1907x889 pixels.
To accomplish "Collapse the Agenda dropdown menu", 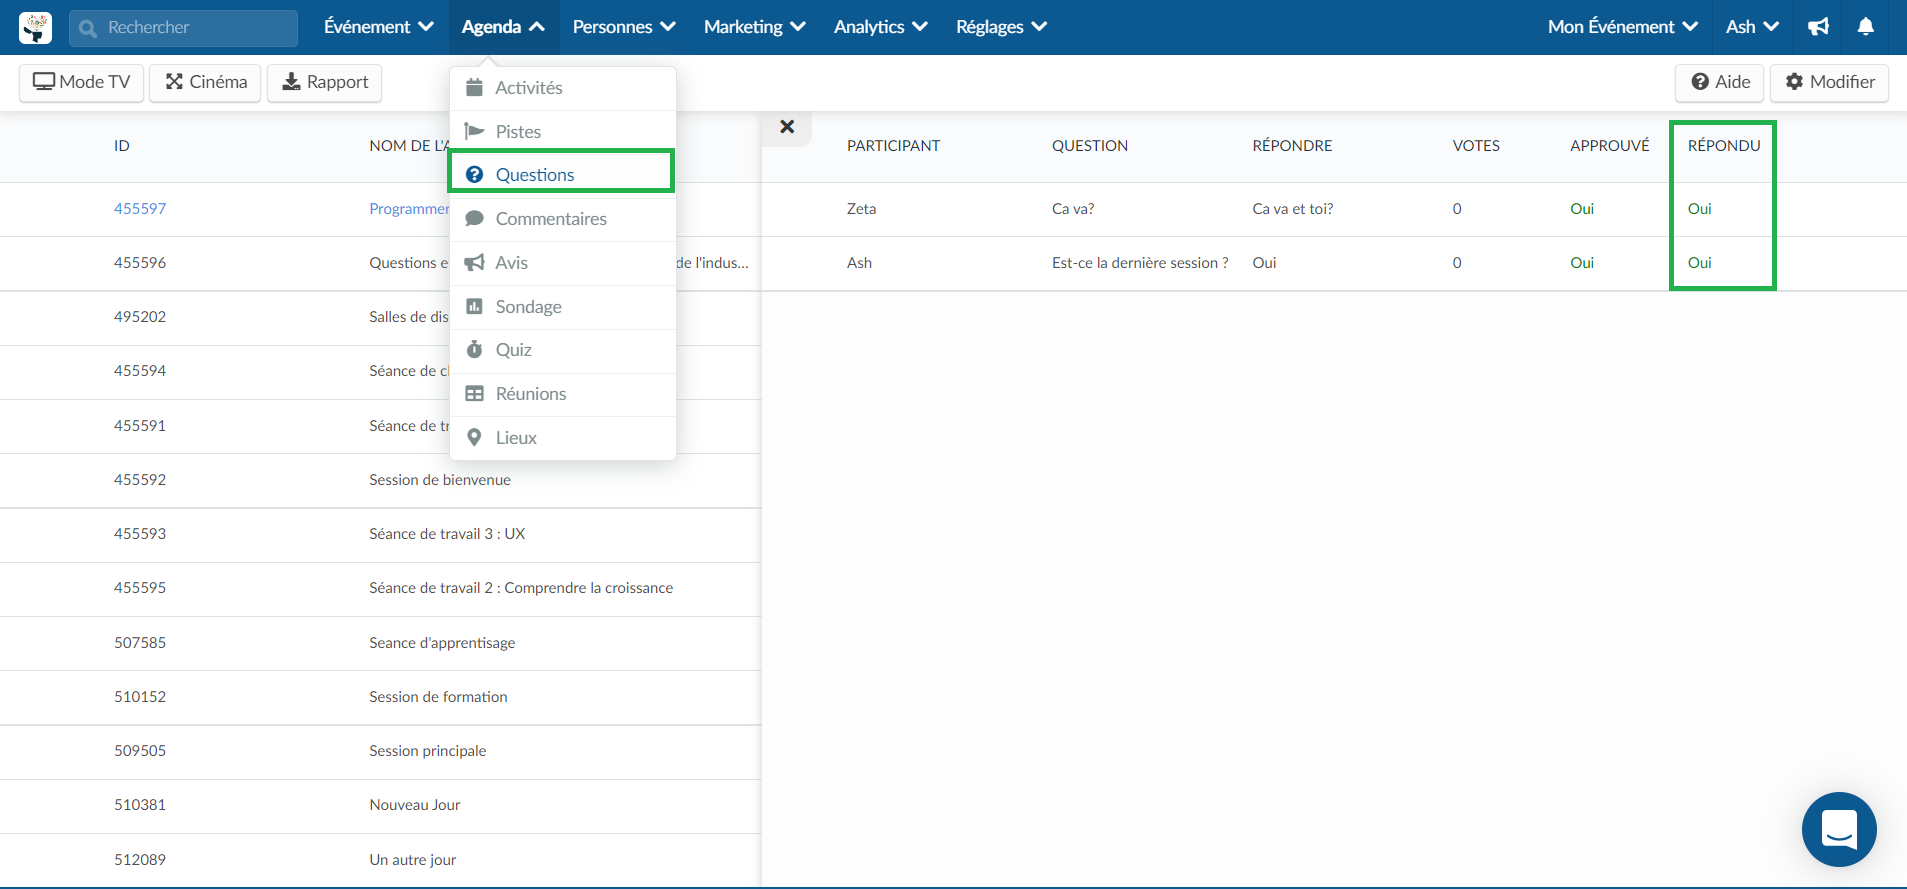I will [503, 27].
